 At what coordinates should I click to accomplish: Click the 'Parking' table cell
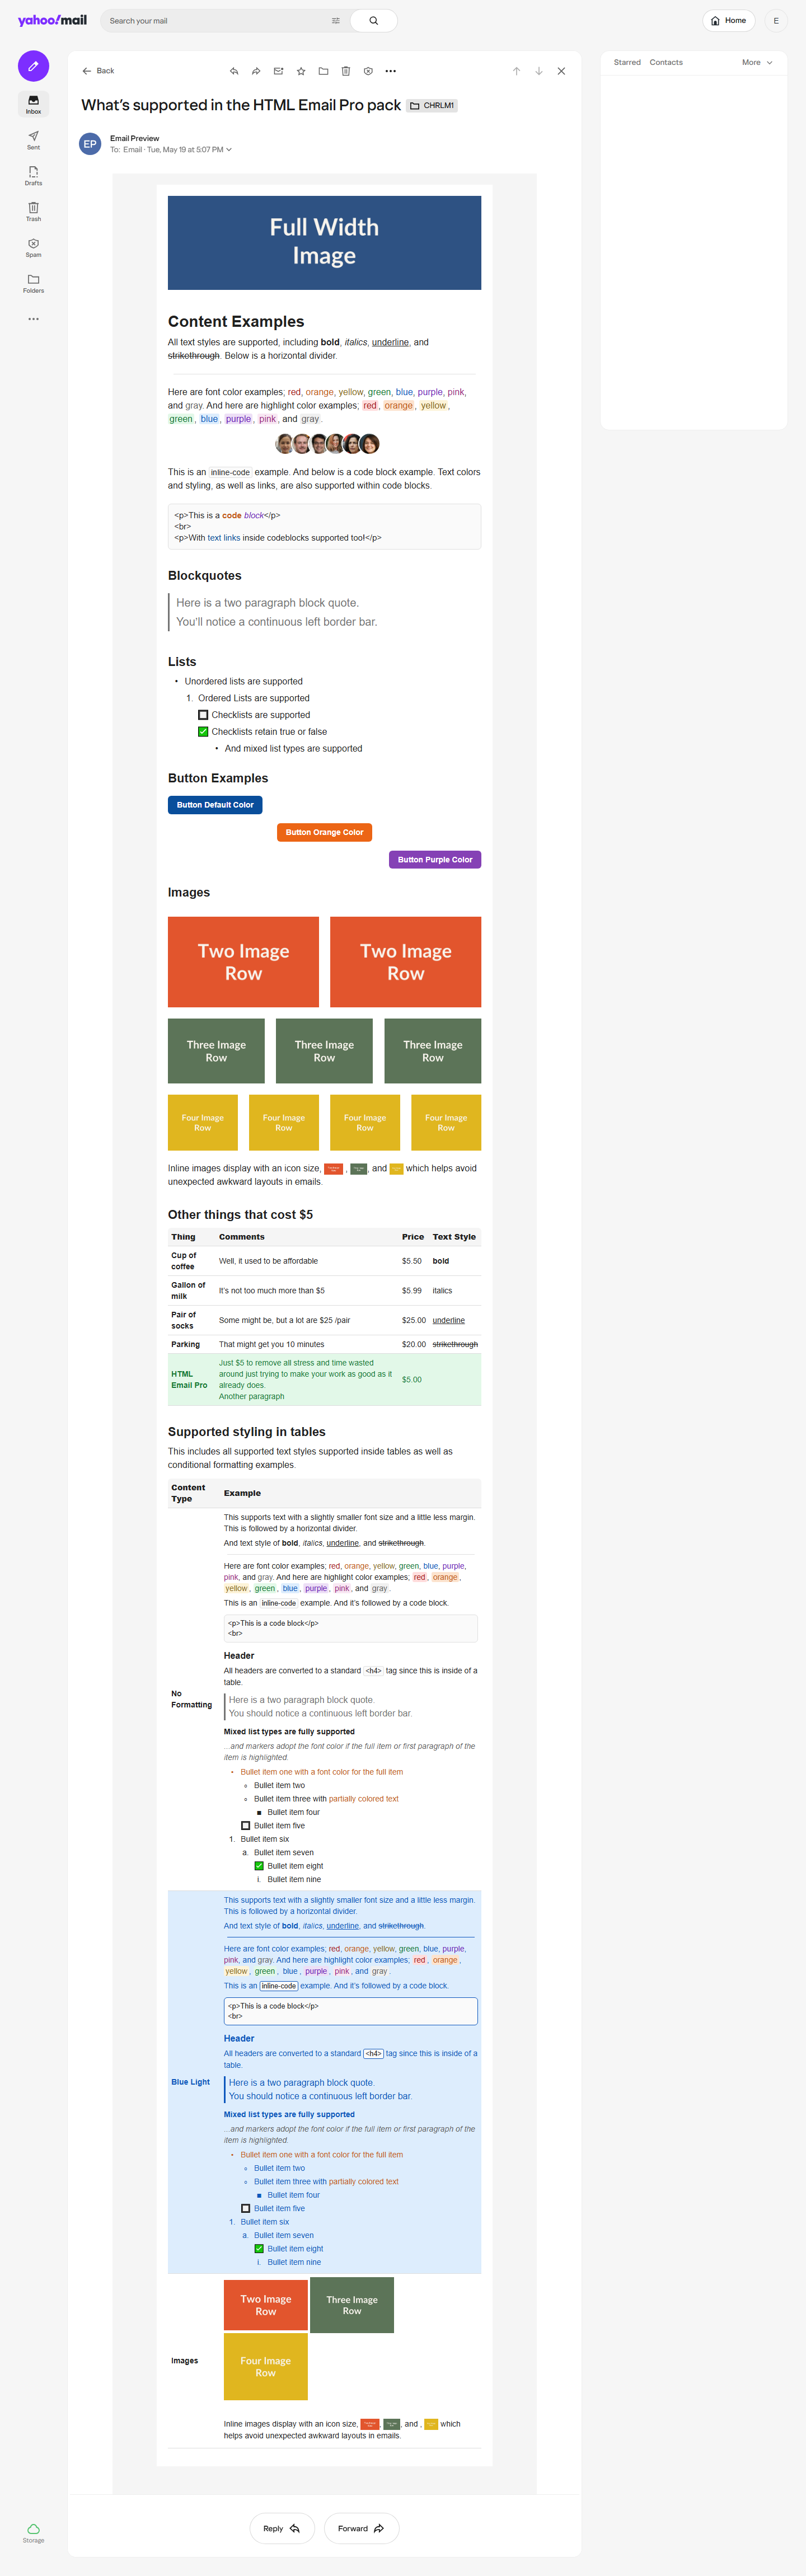click(192, 1344)
